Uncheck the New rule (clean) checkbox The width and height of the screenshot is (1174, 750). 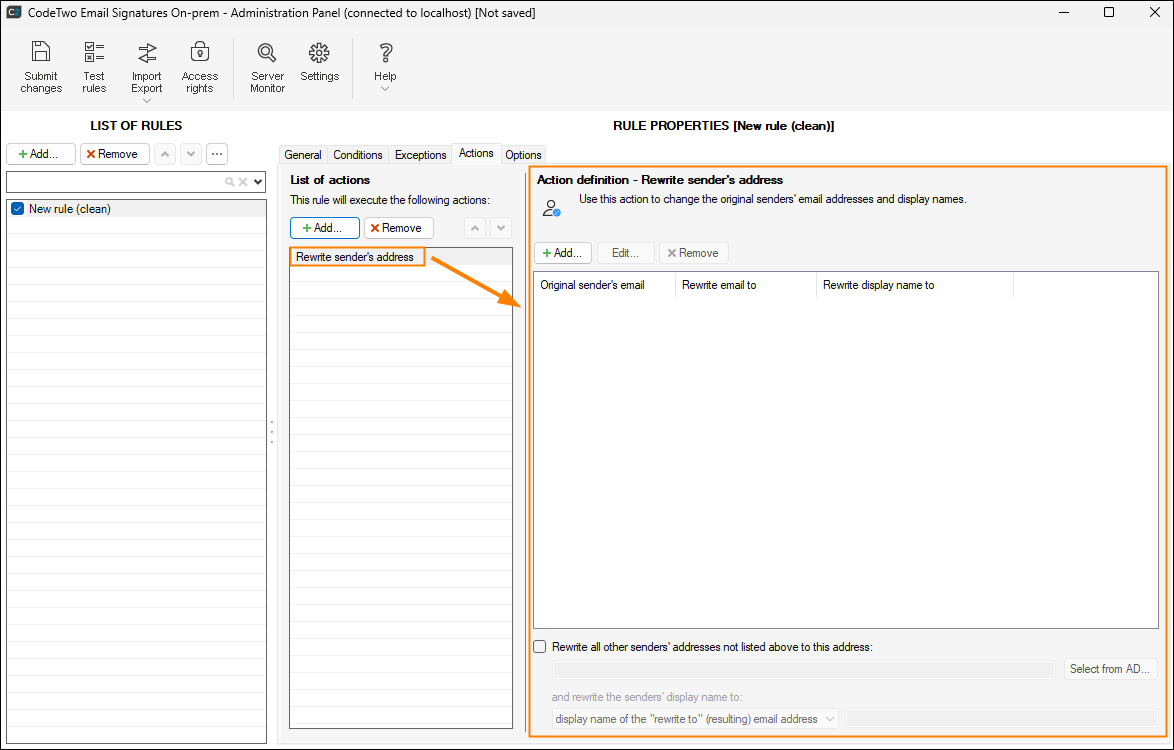(17, 209)
